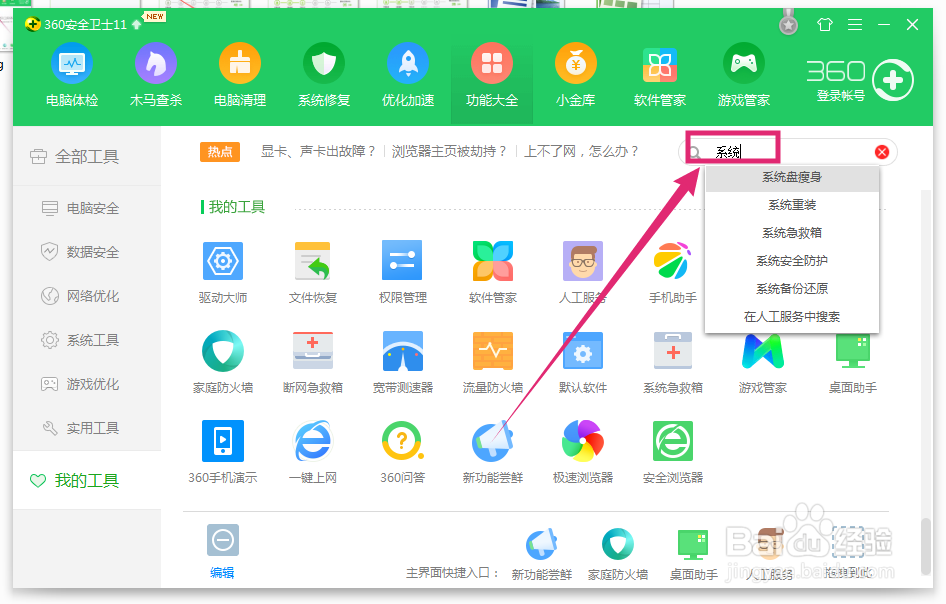Launch 360问答 tool
946x604 pixels.
coord(402,452)
